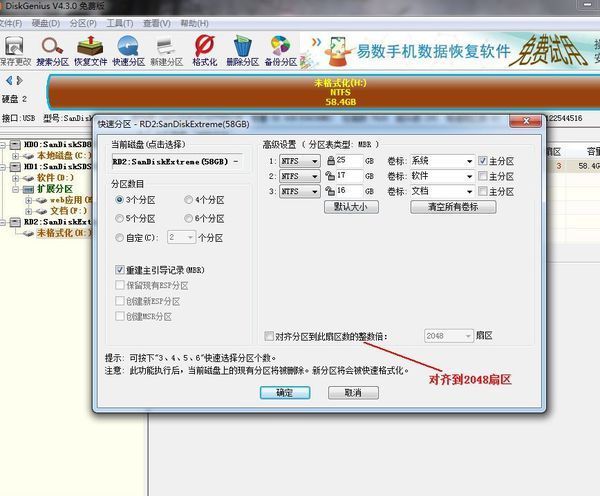Click Clear All Labels (清空所有卷标) button
Viewport: 600px width, 496px height.
click(453, 207)
